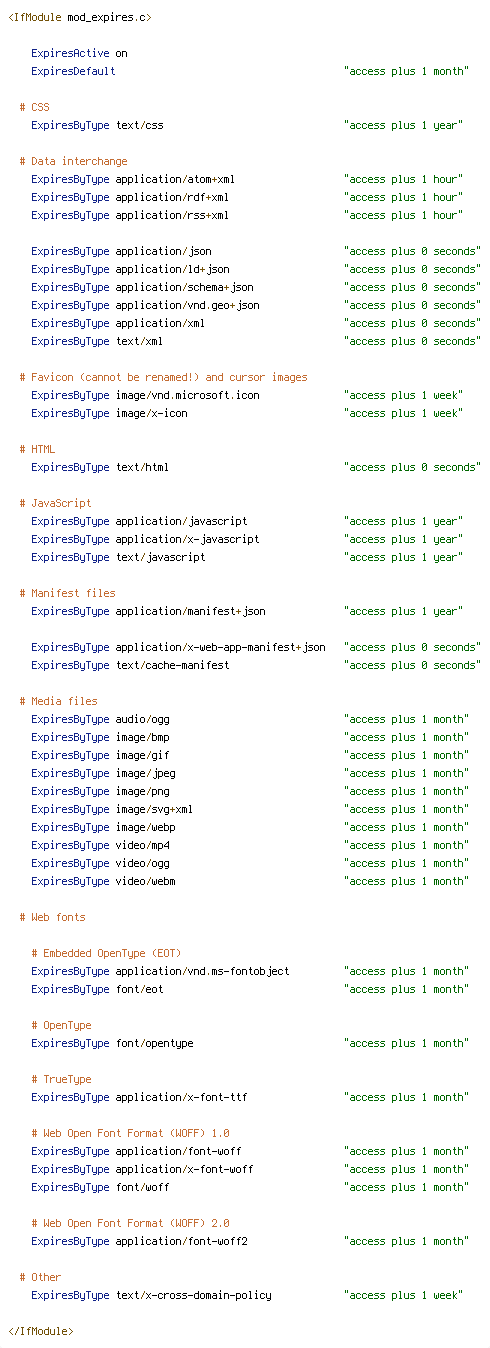
Task: Click the image/vnd.microsoft.icon MIME type
Action: (187, 395)
